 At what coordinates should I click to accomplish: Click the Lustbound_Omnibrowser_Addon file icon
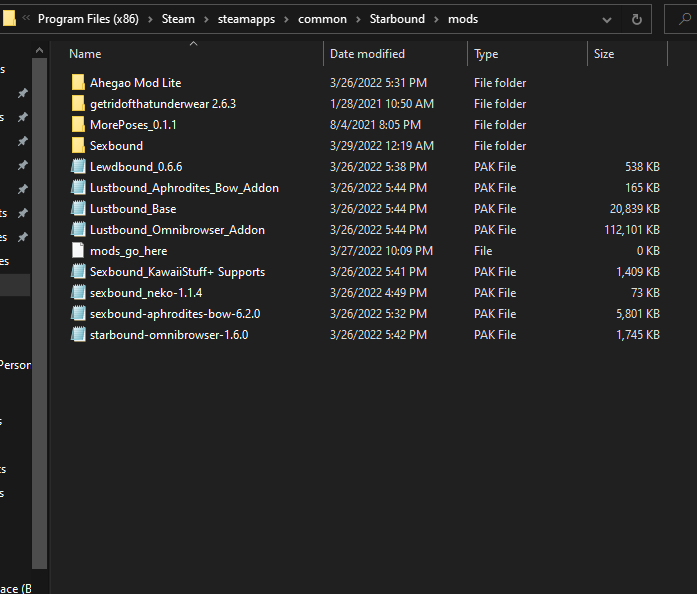[78, 229]
